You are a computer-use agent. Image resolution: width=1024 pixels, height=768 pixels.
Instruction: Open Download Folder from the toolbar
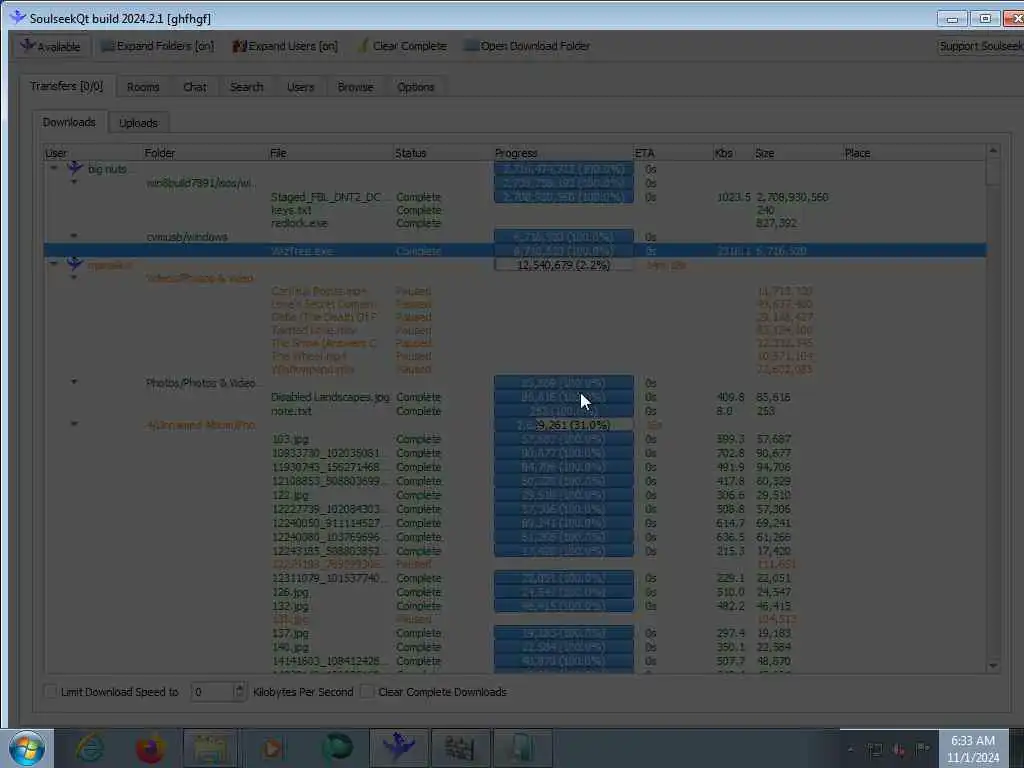pyautogui.click(x=527, y=46)
